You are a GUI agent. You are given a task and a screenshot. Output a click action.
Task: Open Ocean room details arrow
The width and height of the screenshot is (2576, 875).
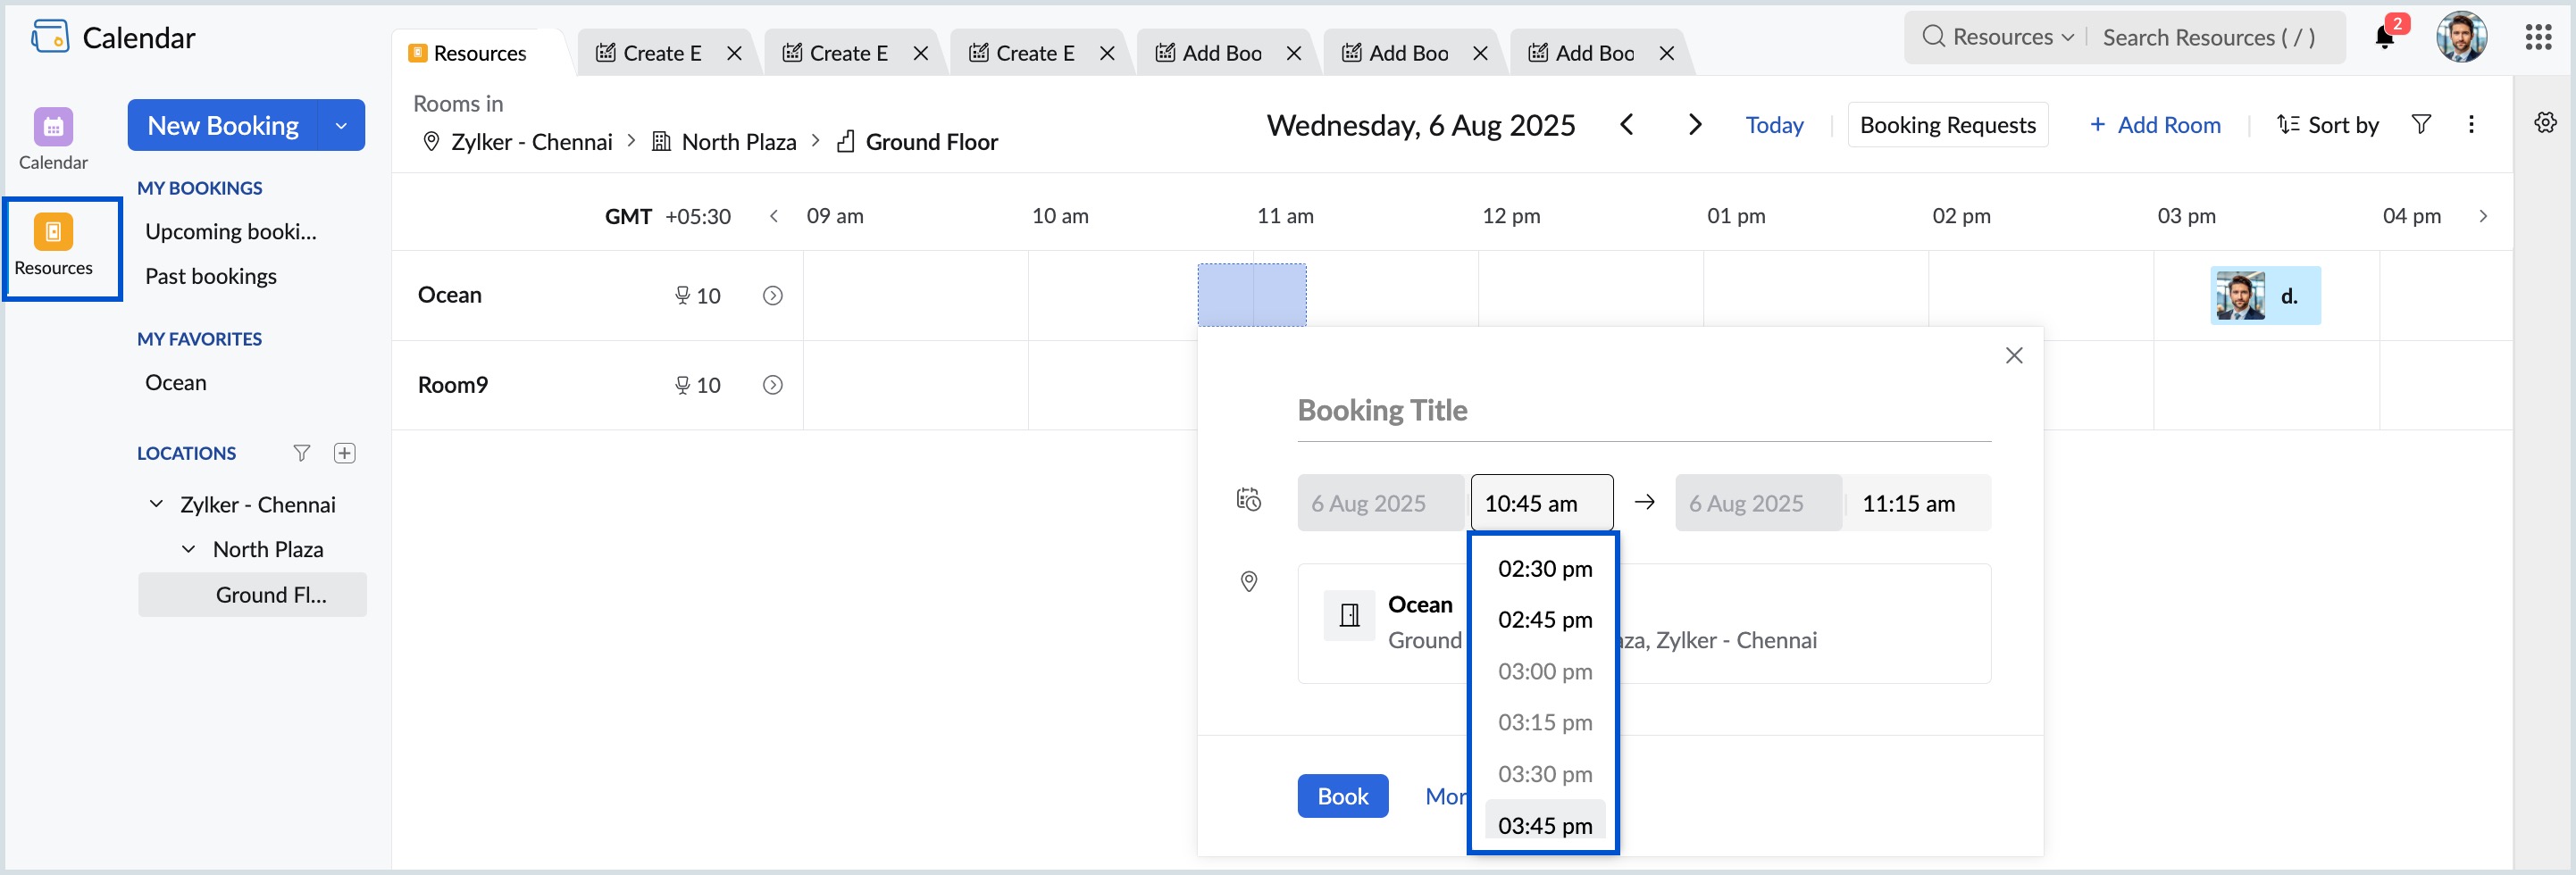772,295
